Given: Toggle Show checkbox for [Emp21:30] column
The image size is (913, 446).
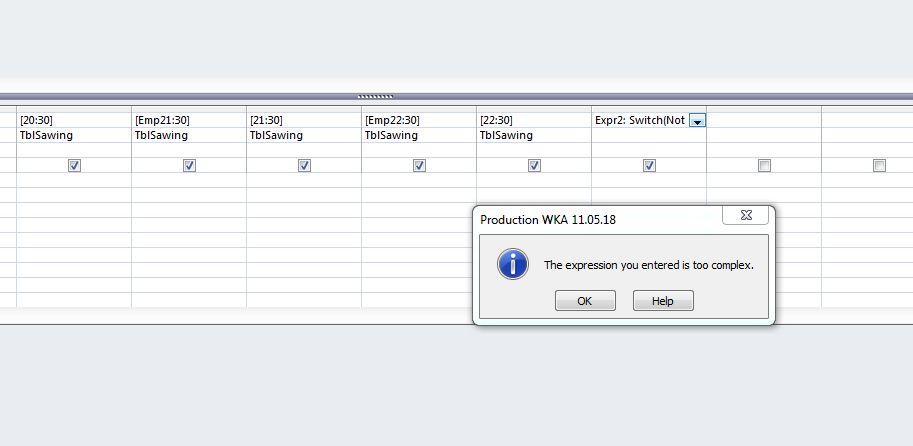Looking at the screenshot, I should (189, 166).
